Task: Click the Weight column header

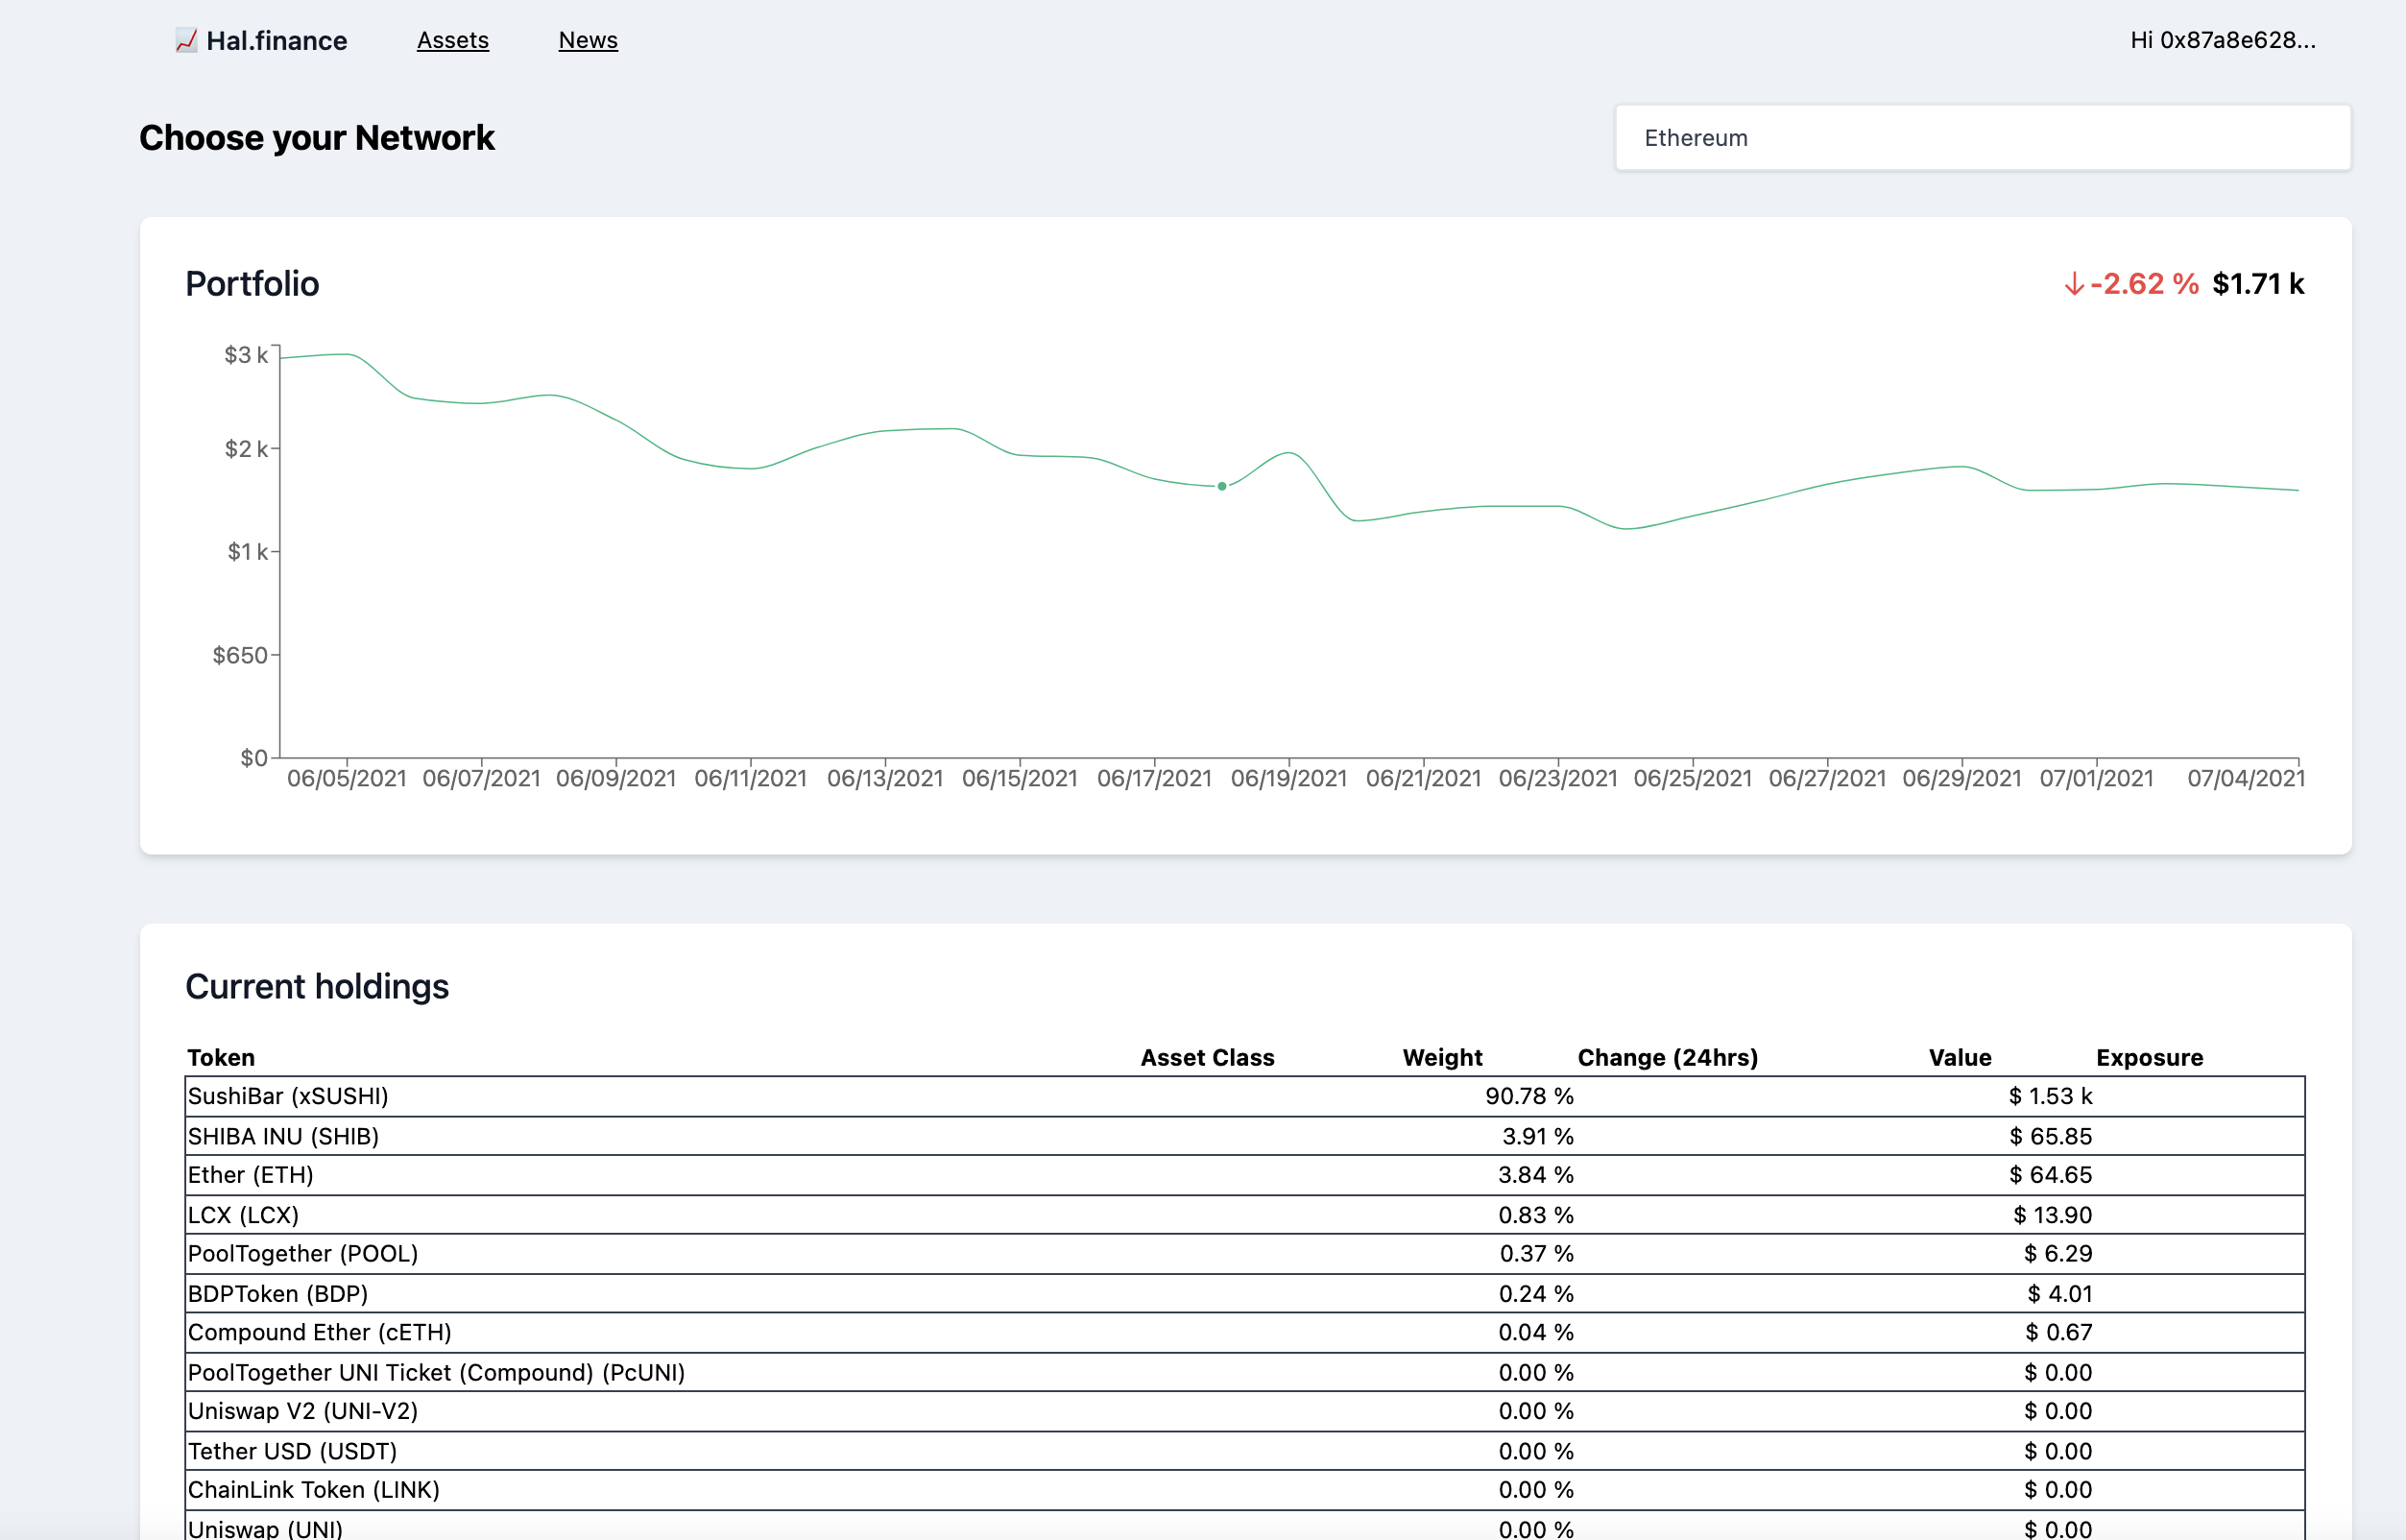Action: (x=1442, y=1057)
